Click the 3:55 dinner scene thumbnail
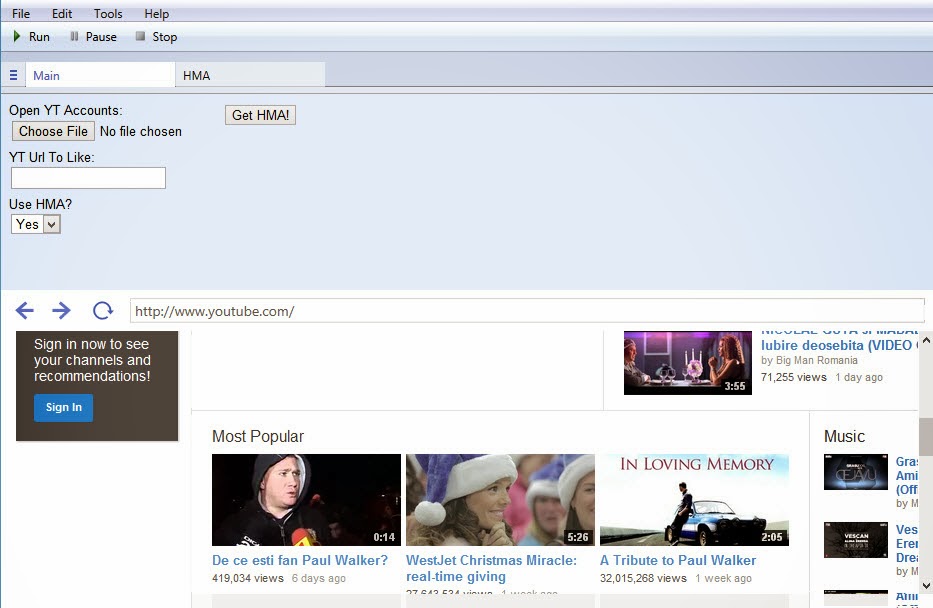 pos(688,363)
